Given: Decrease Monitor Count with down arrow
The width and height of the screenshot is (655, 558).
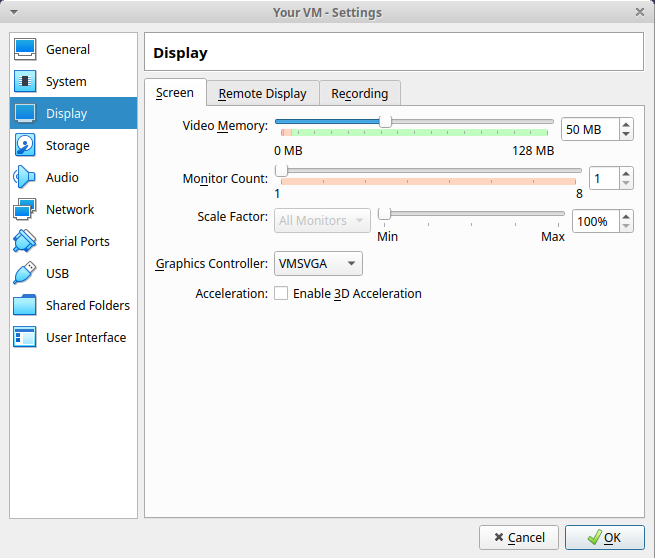Looking at the screenshot, I should (626, 183).
